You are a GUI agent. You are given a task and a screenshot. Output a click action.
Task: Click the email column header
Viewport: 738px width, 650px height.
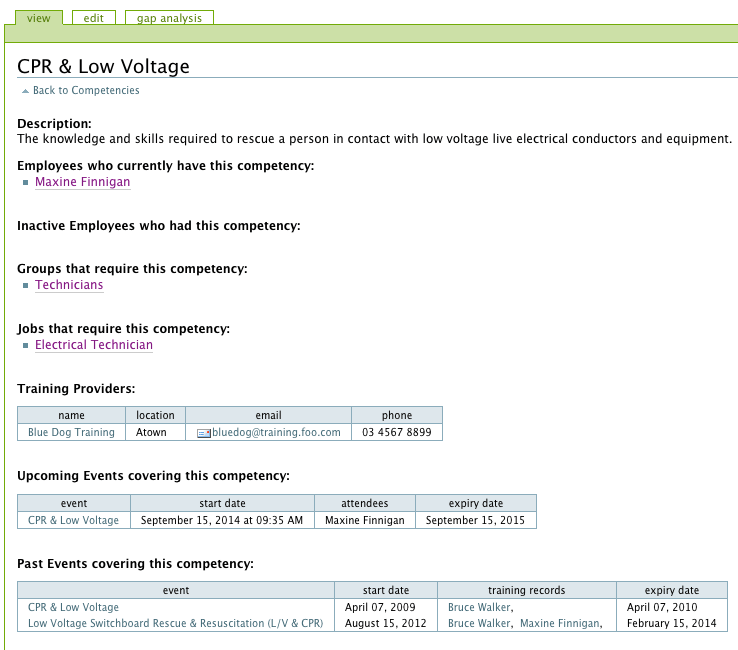pos(268,415)
